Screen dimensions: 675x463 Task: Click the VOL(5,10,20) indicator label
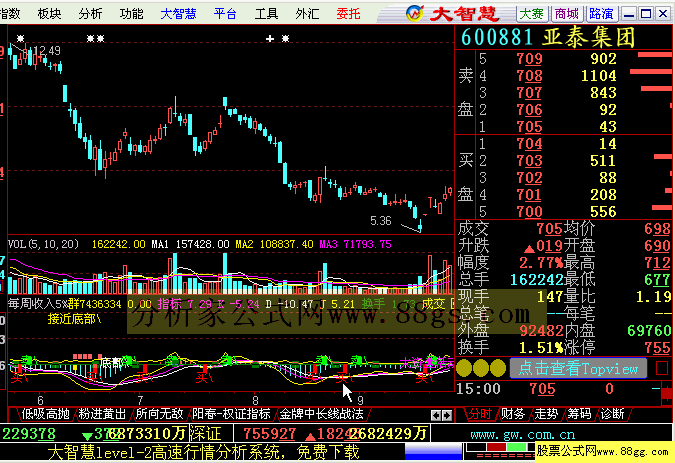(43, 244)
